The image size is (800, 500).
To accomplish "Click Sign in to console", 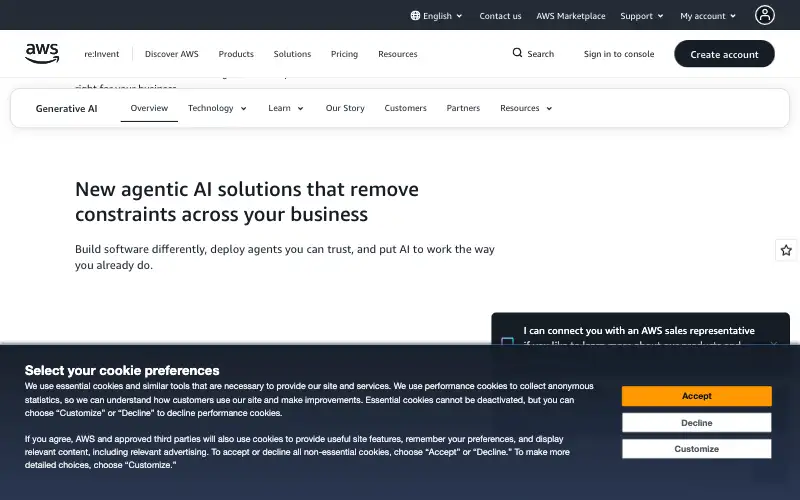I will (x=618, y=54).
